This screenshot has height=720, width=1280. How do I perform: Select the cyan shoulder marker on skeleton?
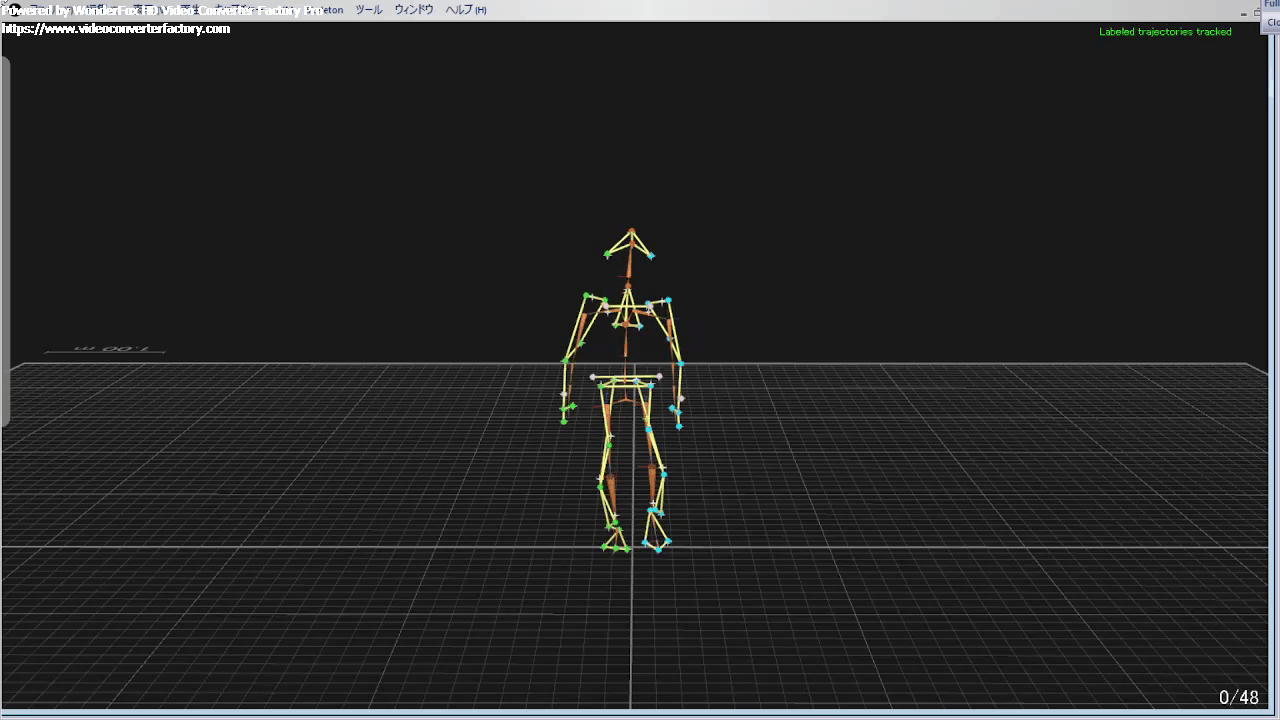[x=668, y=300]
